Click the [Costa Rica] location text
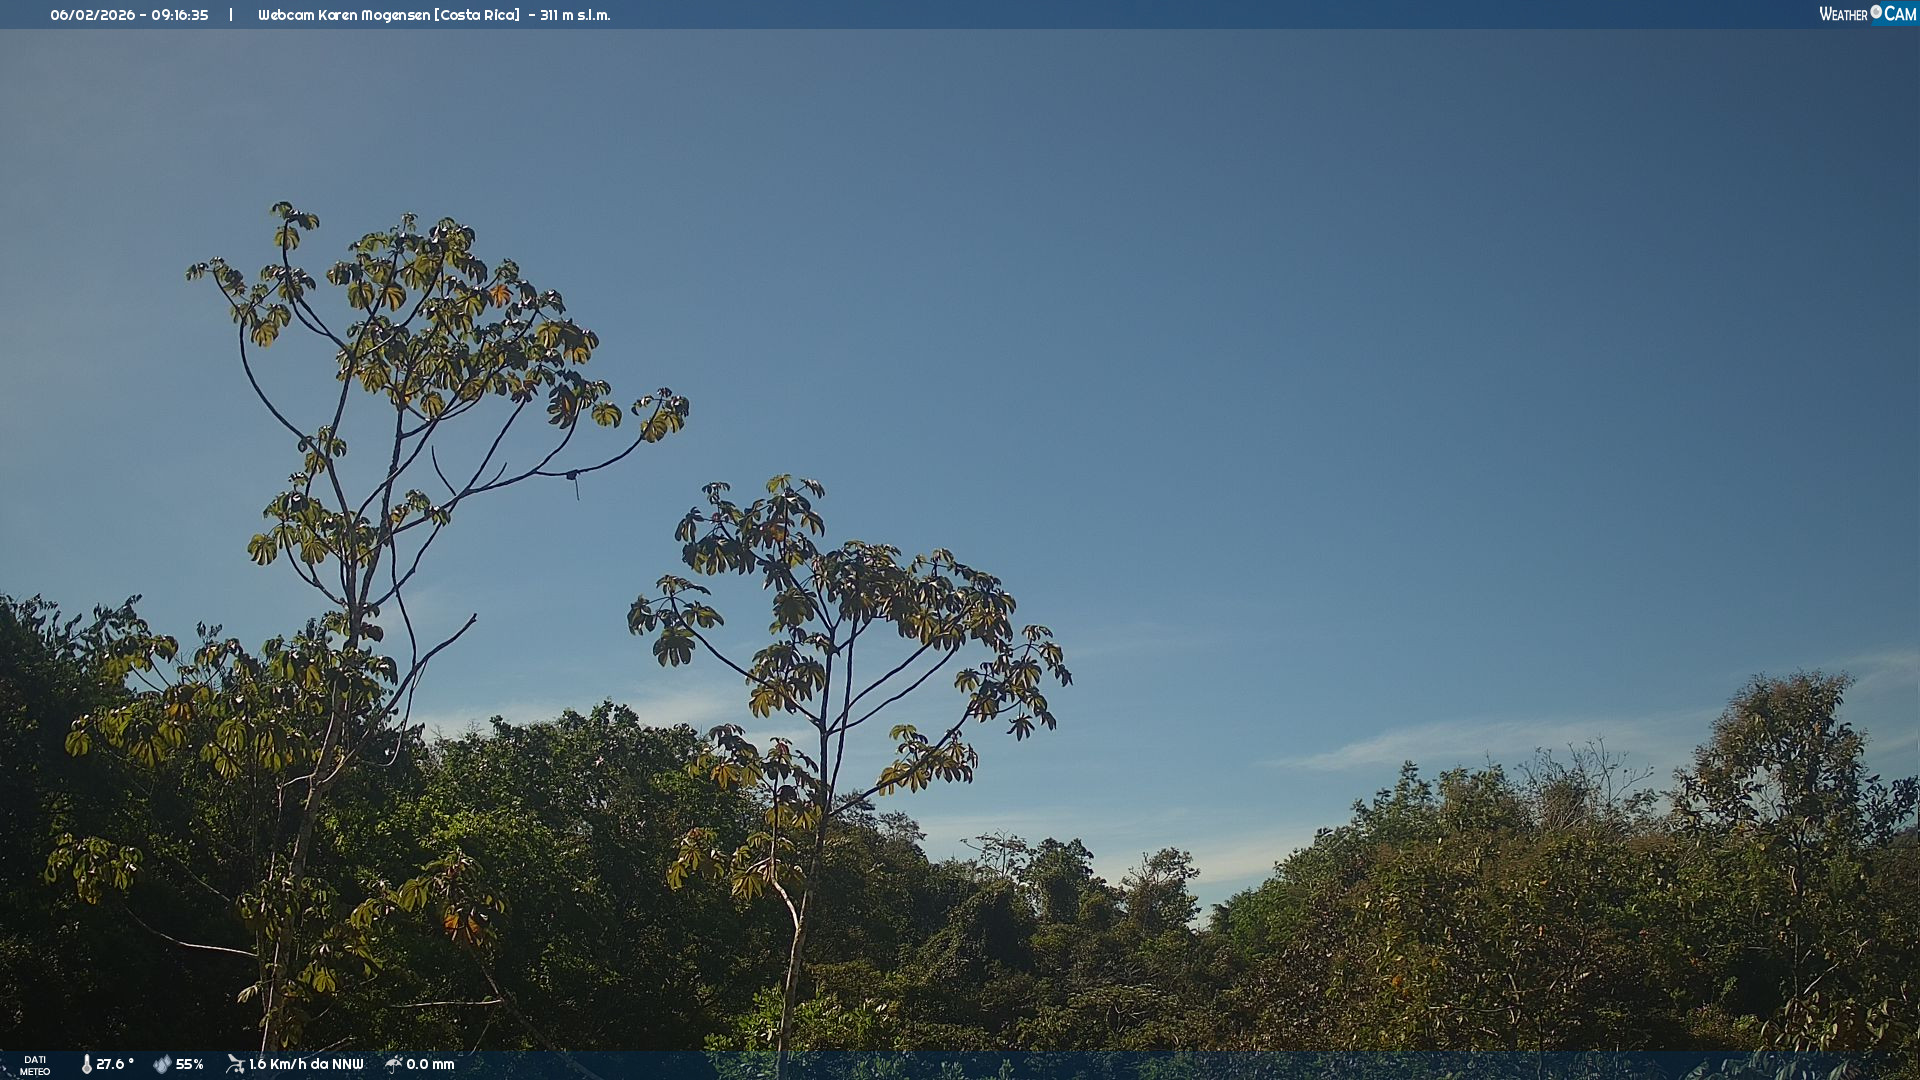This screenshot has width=1920, height=1080. coord(477,15)
